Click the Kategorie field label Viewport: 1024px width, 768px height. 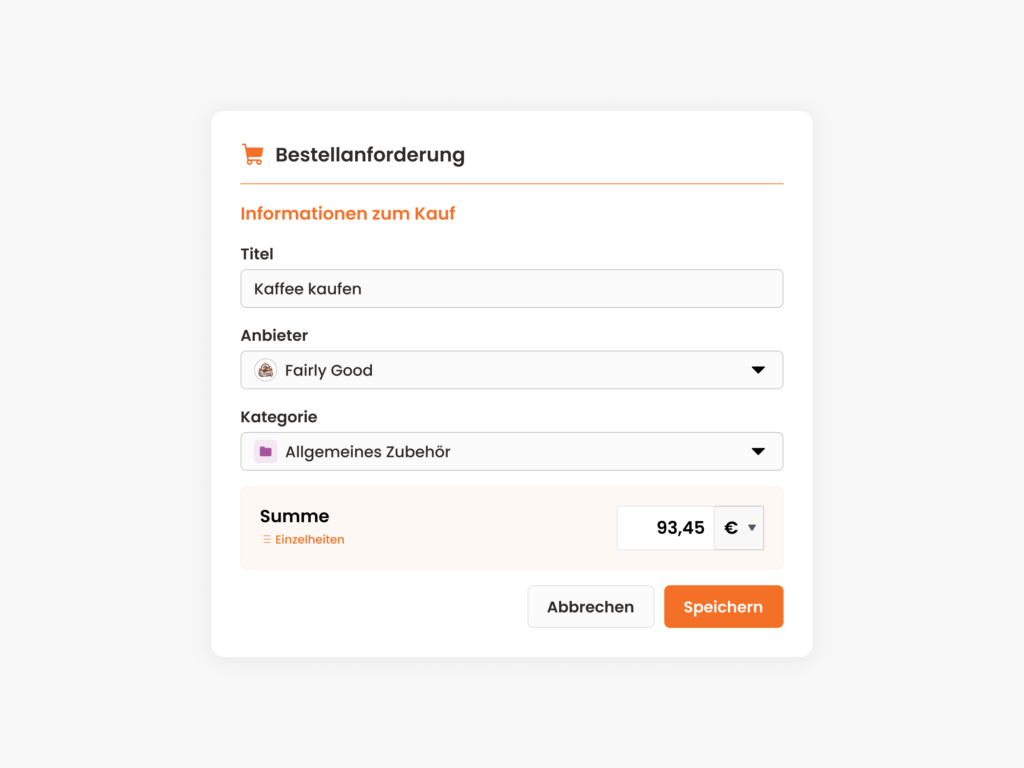pos(279,417)
